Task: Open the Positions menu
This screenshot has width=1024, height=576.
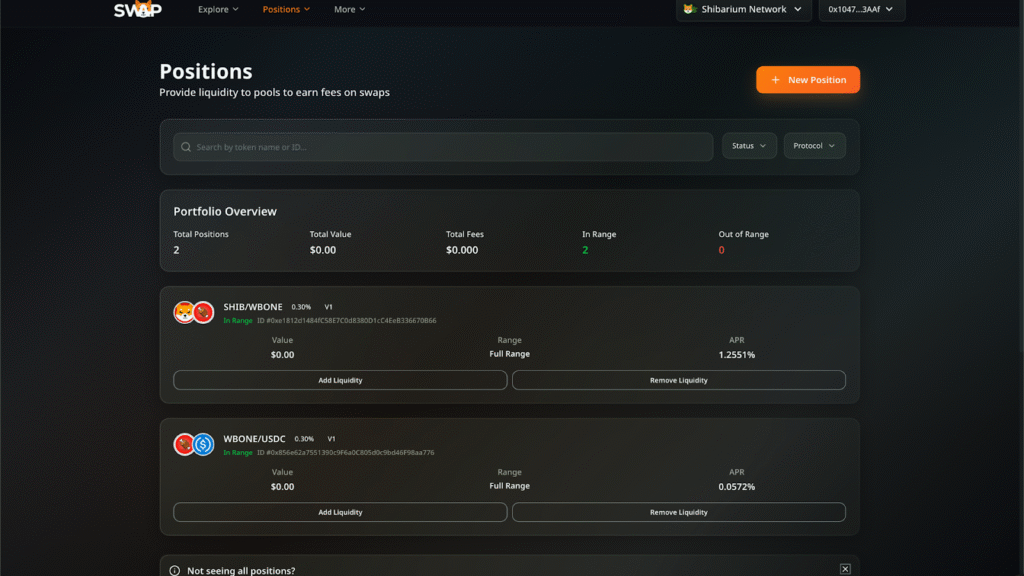Action: pos(286,9)
